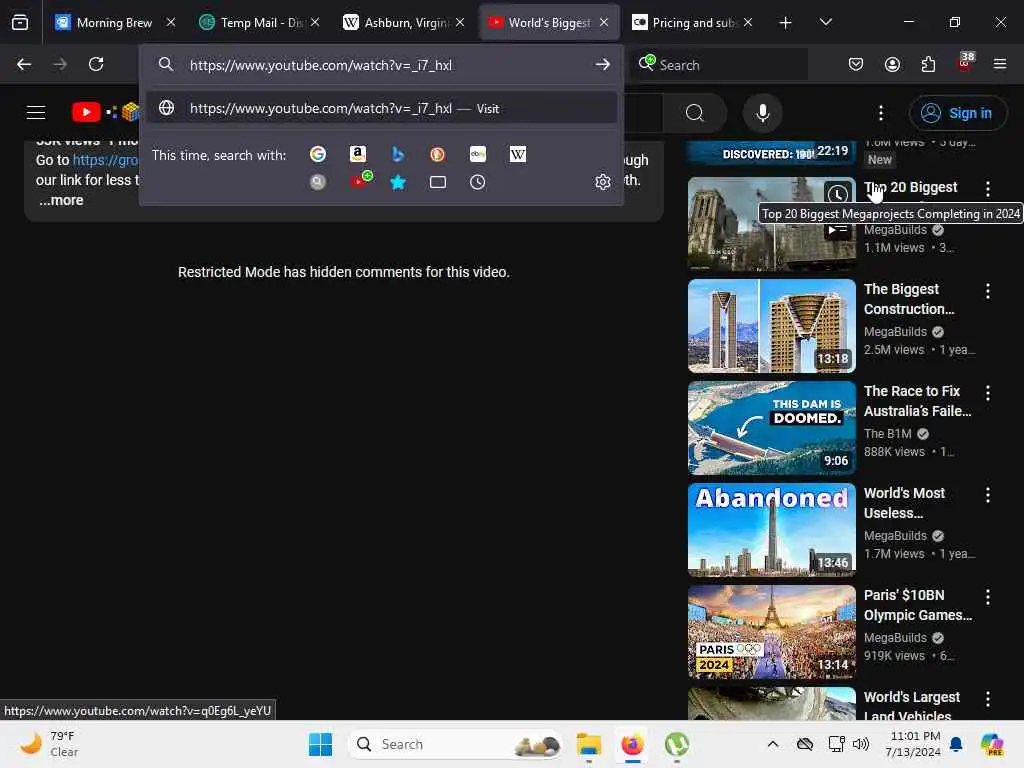The image size is (1024, 768).
Task: Switch to the Morning Brew tab
Action: coord(115,23)
